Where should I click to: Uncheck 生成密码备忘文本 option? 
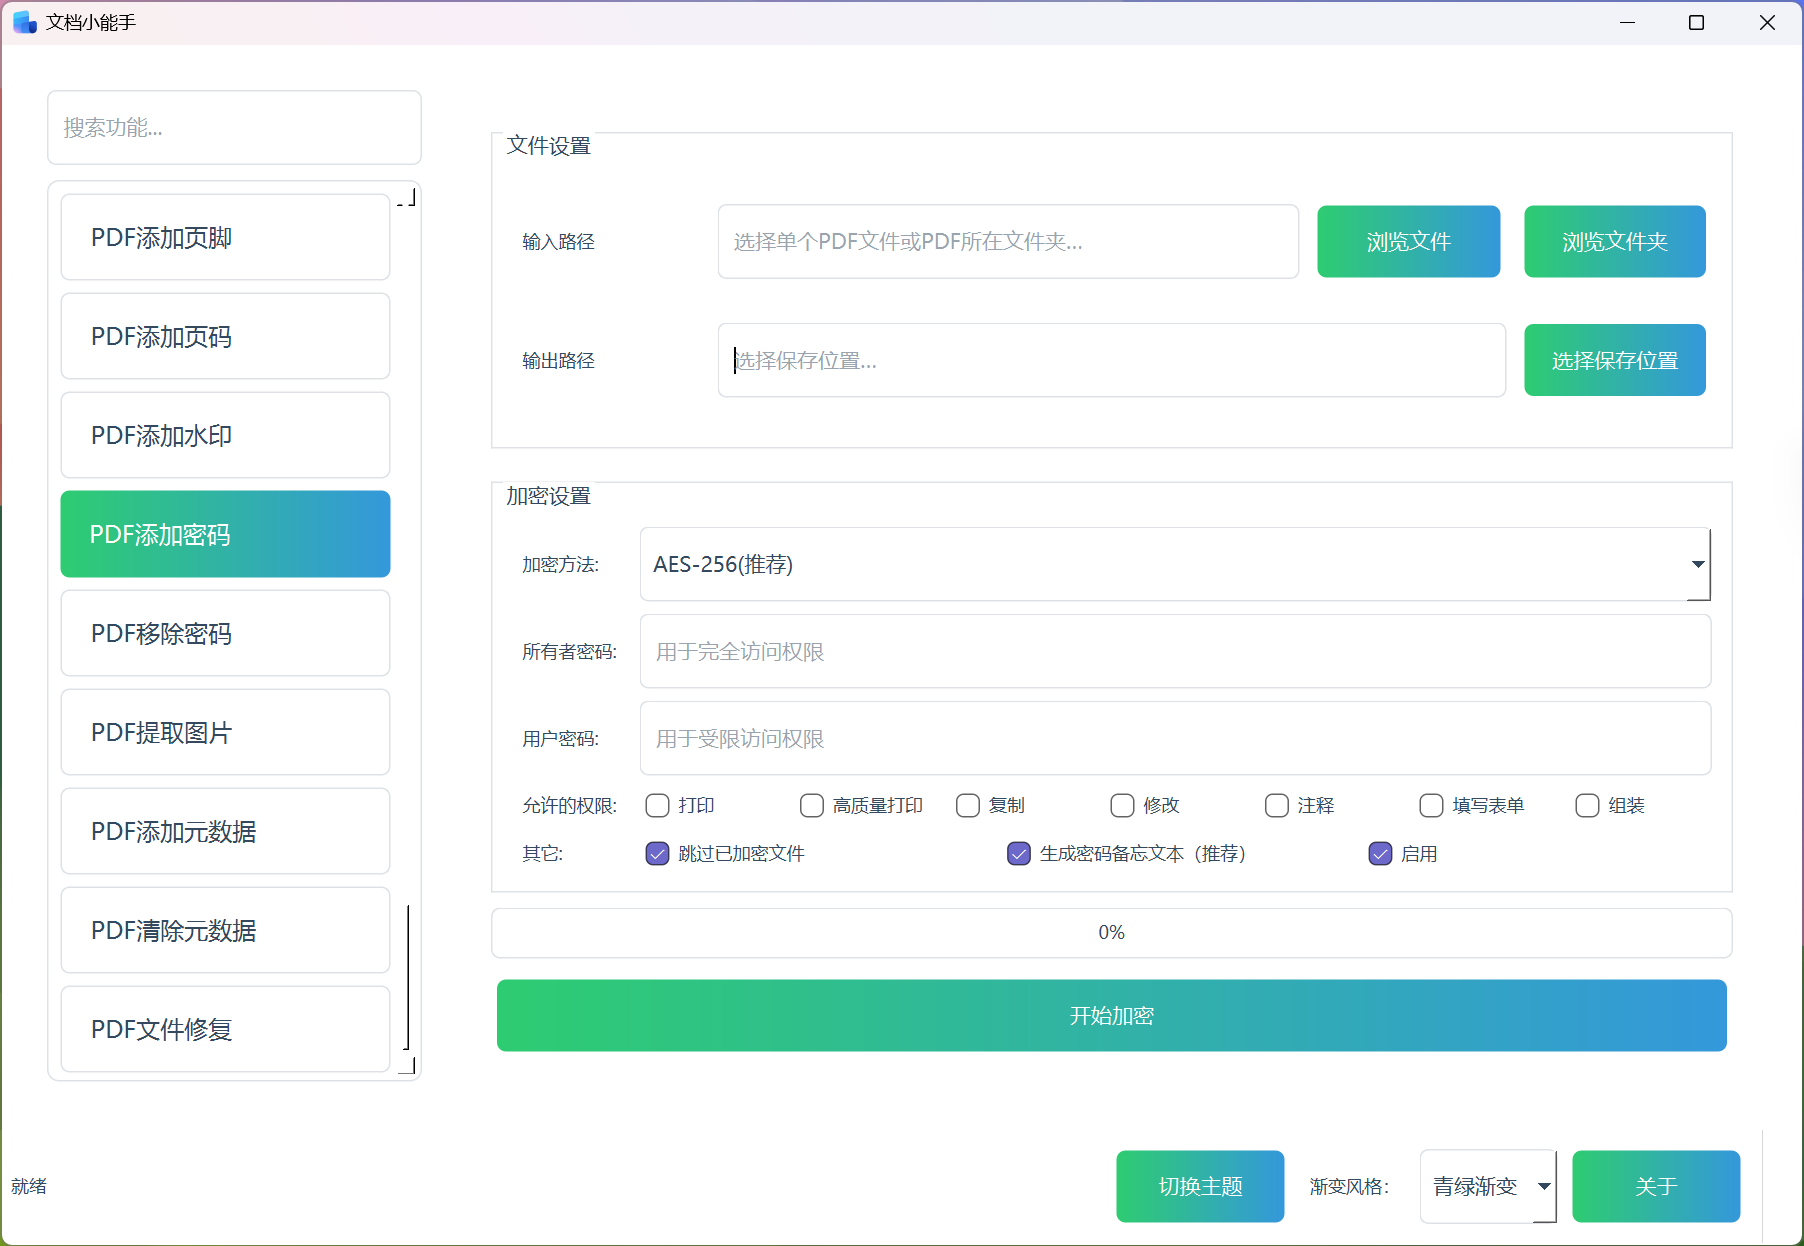(x=1018, y=854)
